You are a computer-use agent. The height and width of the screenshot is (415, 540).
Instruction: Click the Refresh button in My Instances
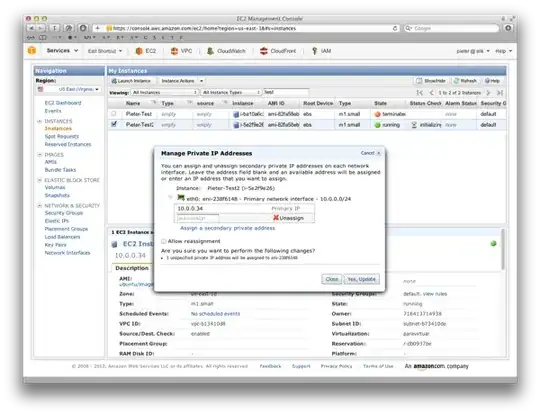coord(465,81)
